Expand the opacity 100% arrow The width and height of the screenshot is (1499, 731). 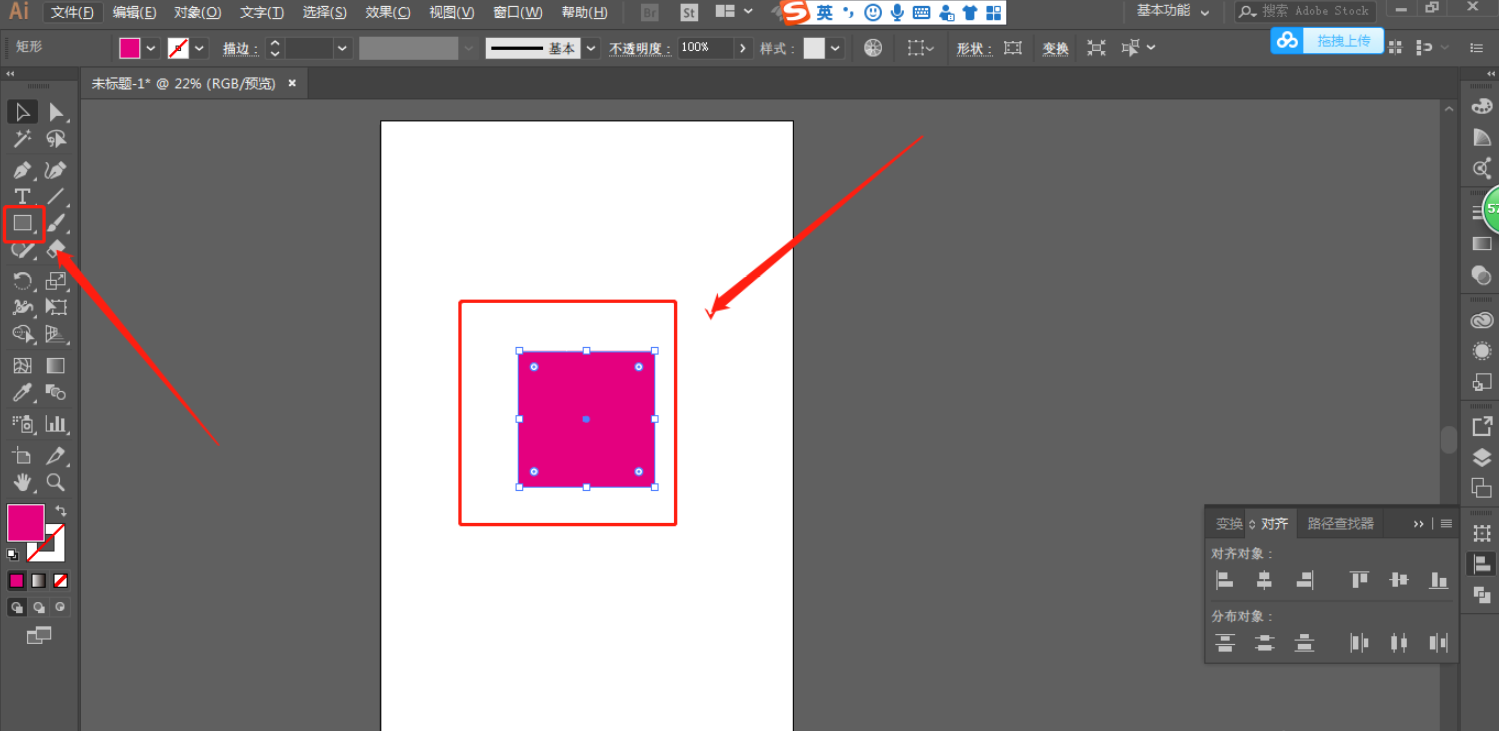742,48
